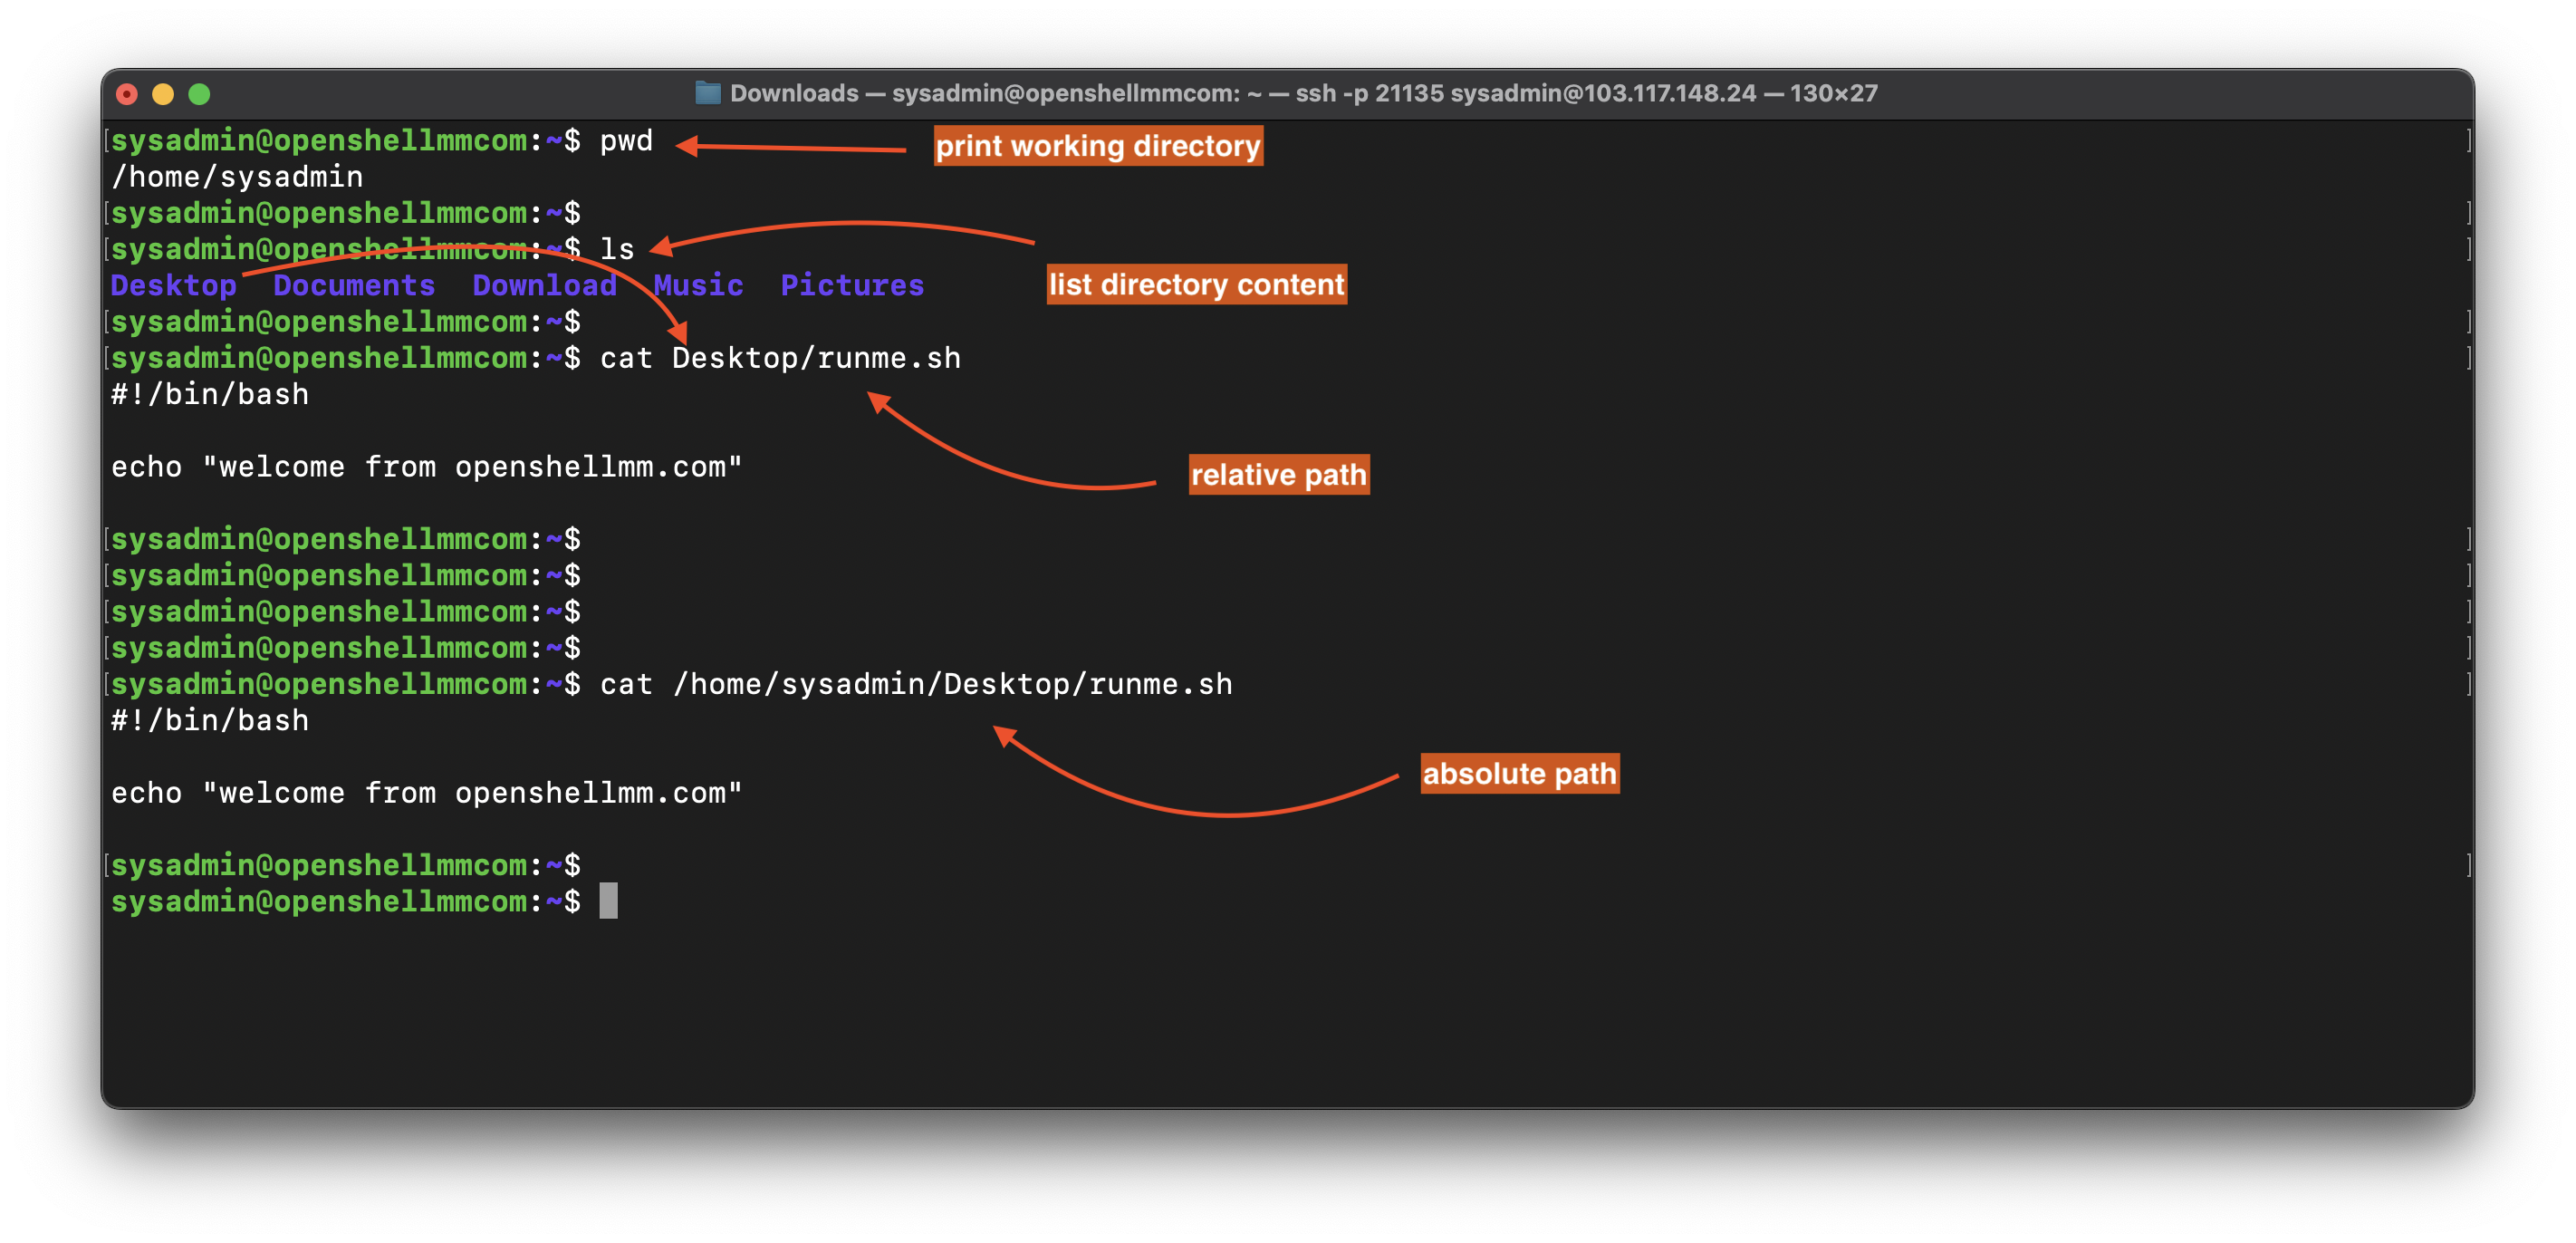The height and width of the screenshot is (1243, 2576).
Task: Click the Download directory in ls output
Action: pyautogui.click(x=544, y=286)
